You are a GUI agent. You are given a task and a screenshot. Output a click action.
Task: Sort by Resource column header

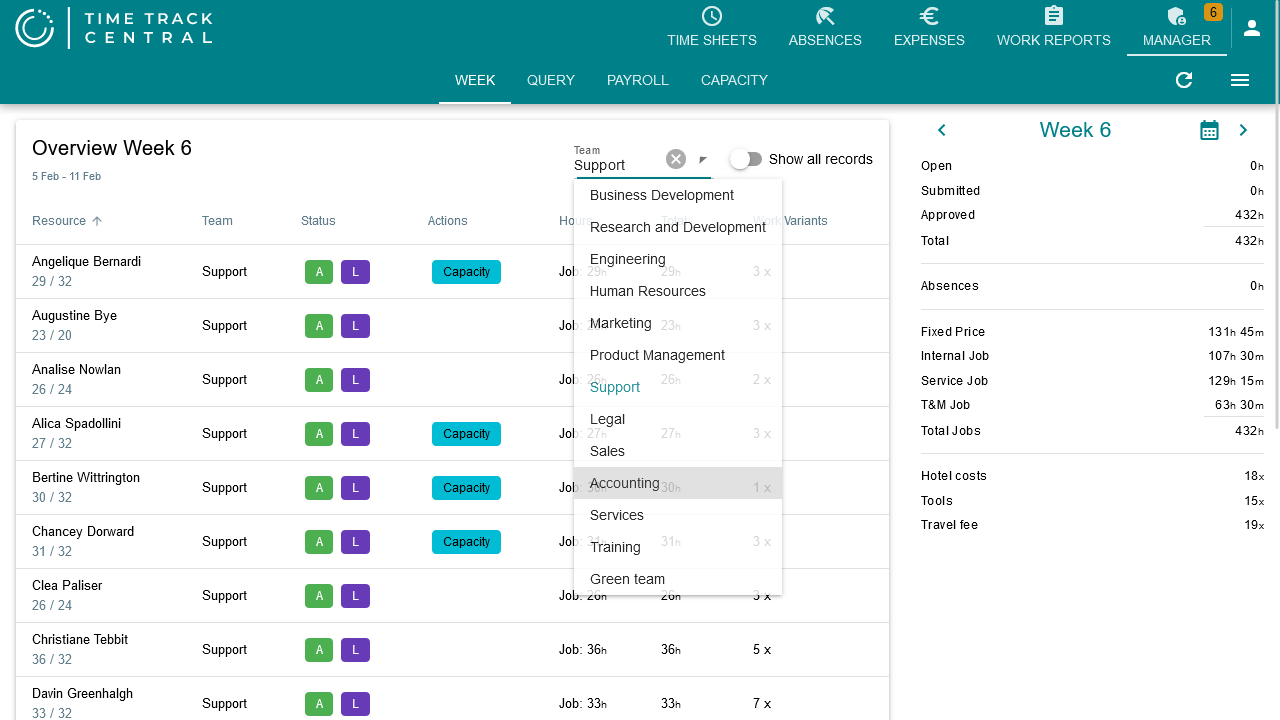pyautogui.click(x=59, y=221)
